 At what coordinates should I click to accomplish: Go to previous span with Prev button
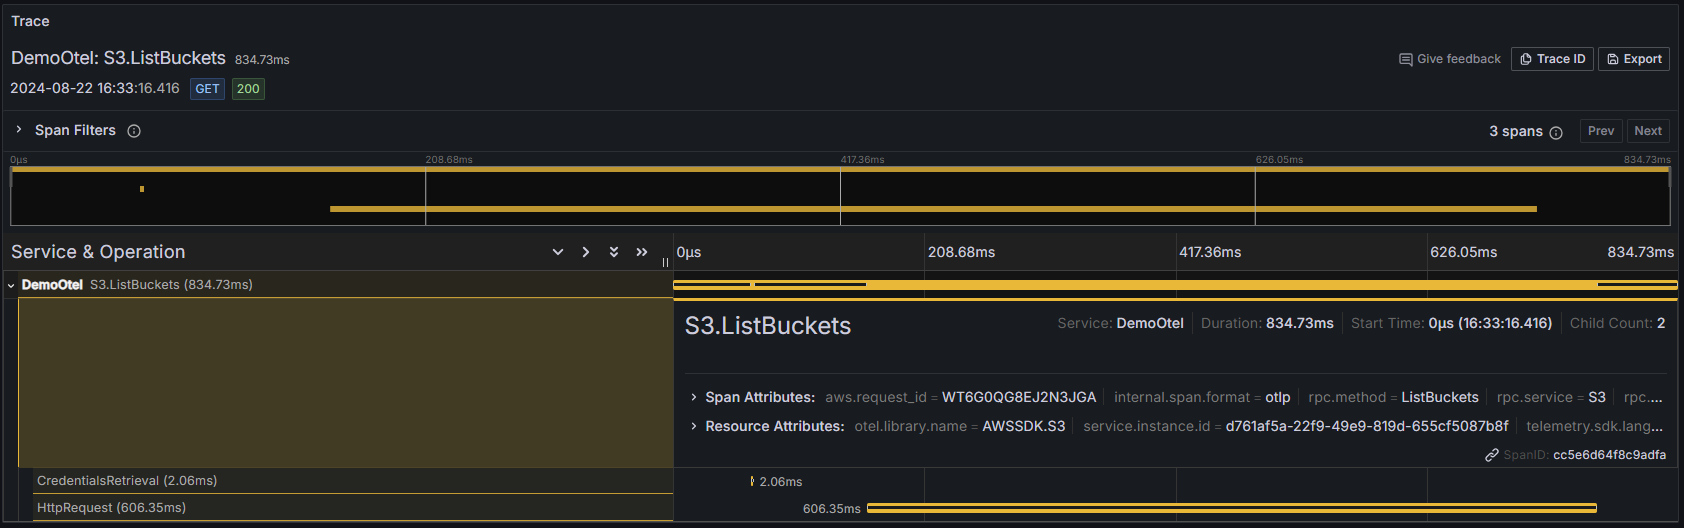coord(1601,131)
